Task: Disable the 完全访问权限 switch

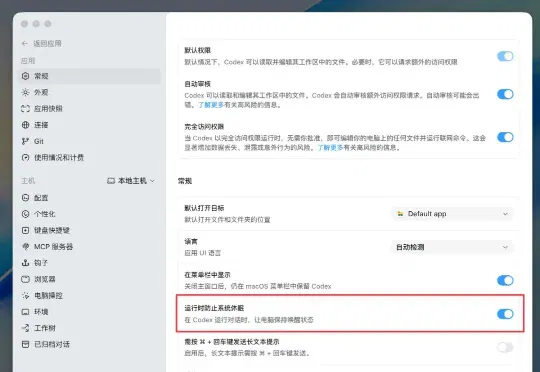Action: point(505,137)
